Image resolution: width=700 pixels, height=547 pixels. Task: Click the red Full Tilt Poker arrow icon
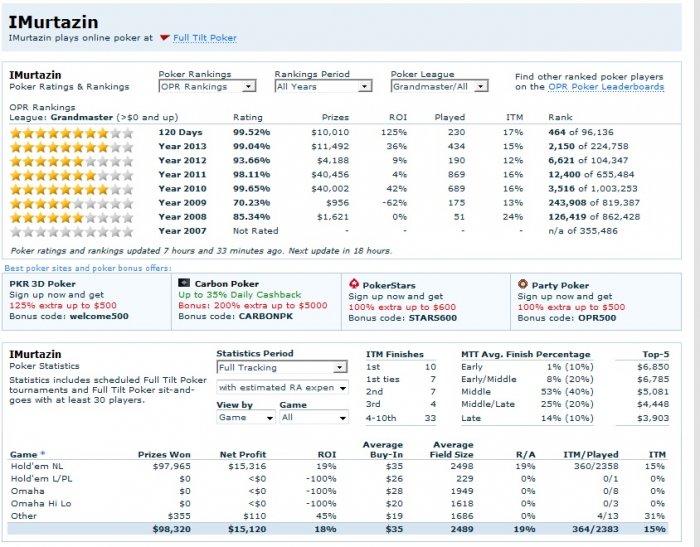[164, 38]
